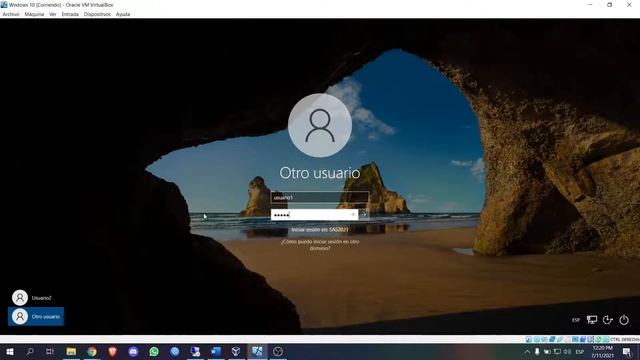Open the Ayuda menu

[x=123, y=14]
